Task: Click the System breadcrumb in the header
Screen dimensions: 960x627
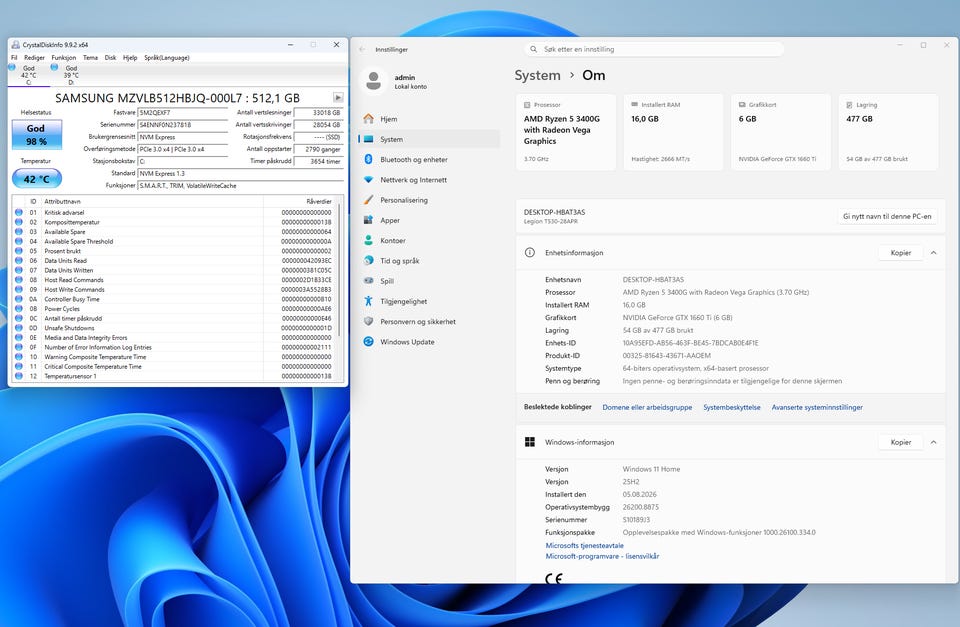Action: coord(538,75)
